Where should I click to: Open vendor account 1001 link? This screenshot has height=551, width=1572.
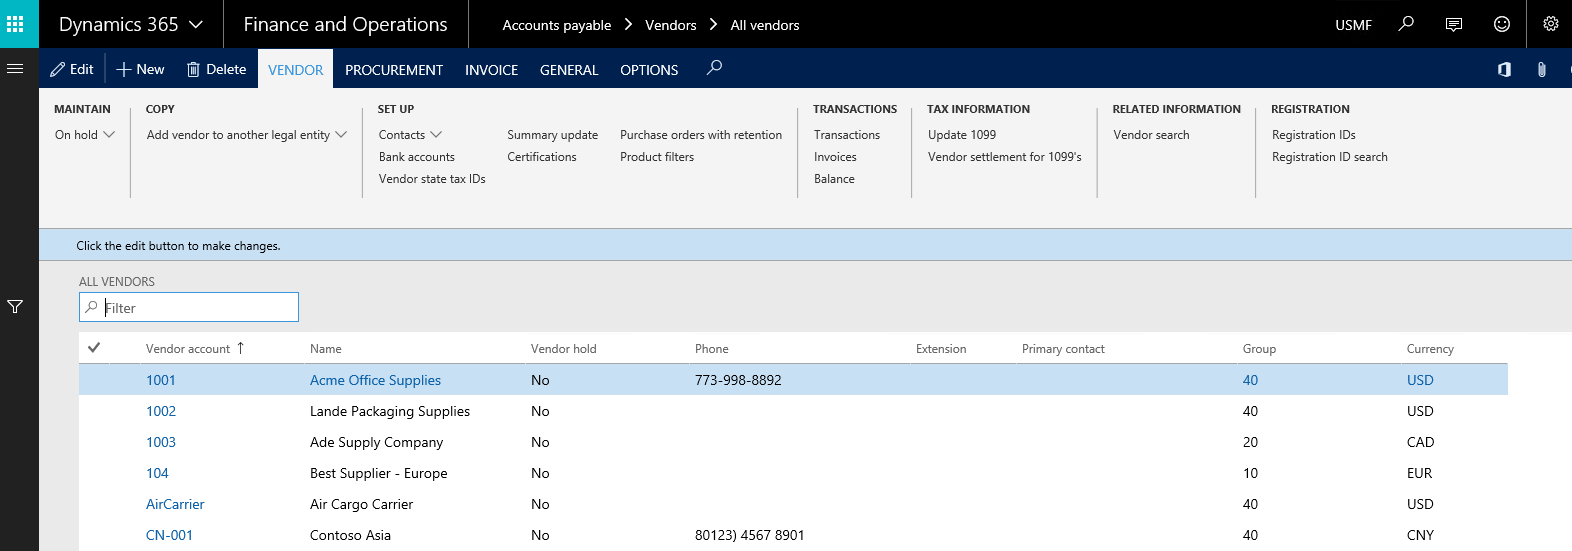[161, 380]
